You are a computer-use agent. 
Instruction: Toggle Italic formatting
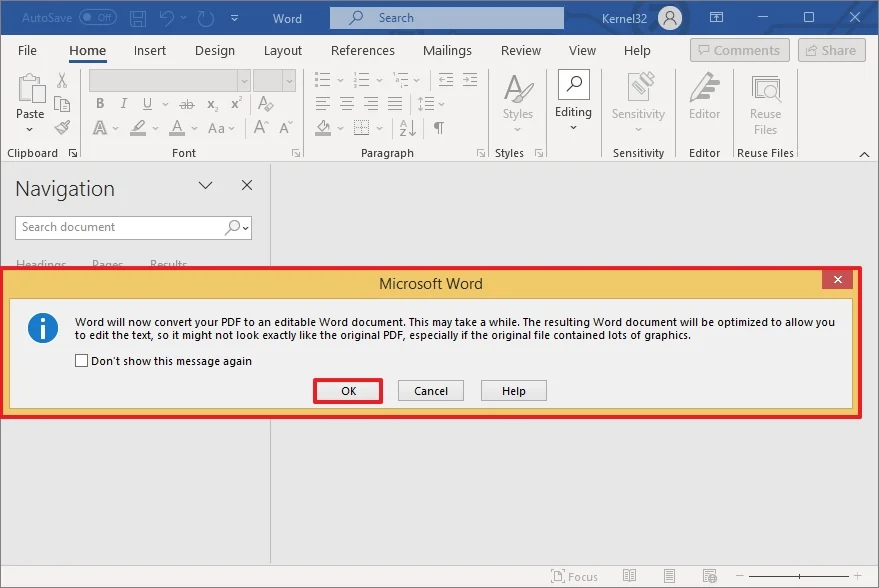[123, 104]
